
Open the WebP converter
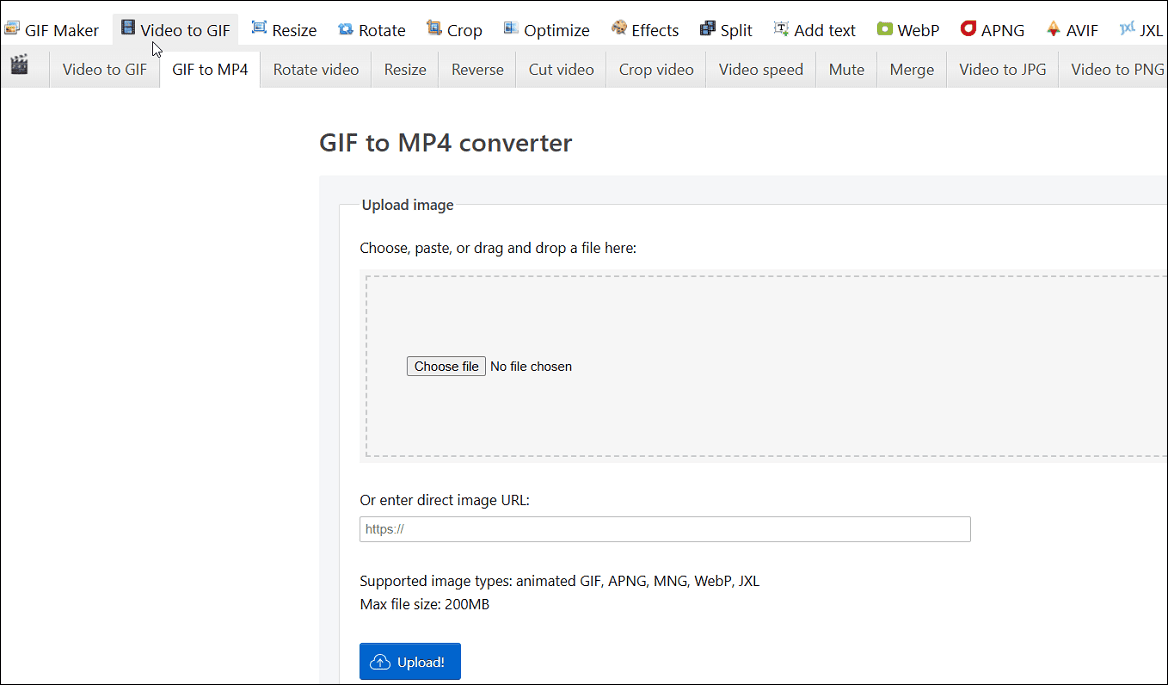tap(908, 29)
